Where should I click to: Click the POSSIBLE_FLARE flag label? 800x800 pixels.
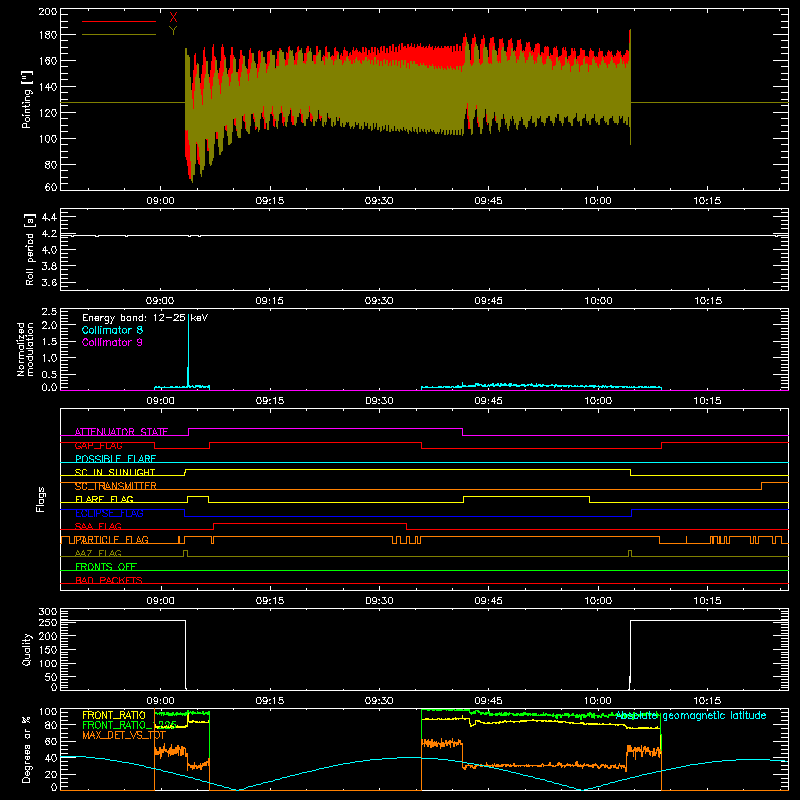point(115,459)
